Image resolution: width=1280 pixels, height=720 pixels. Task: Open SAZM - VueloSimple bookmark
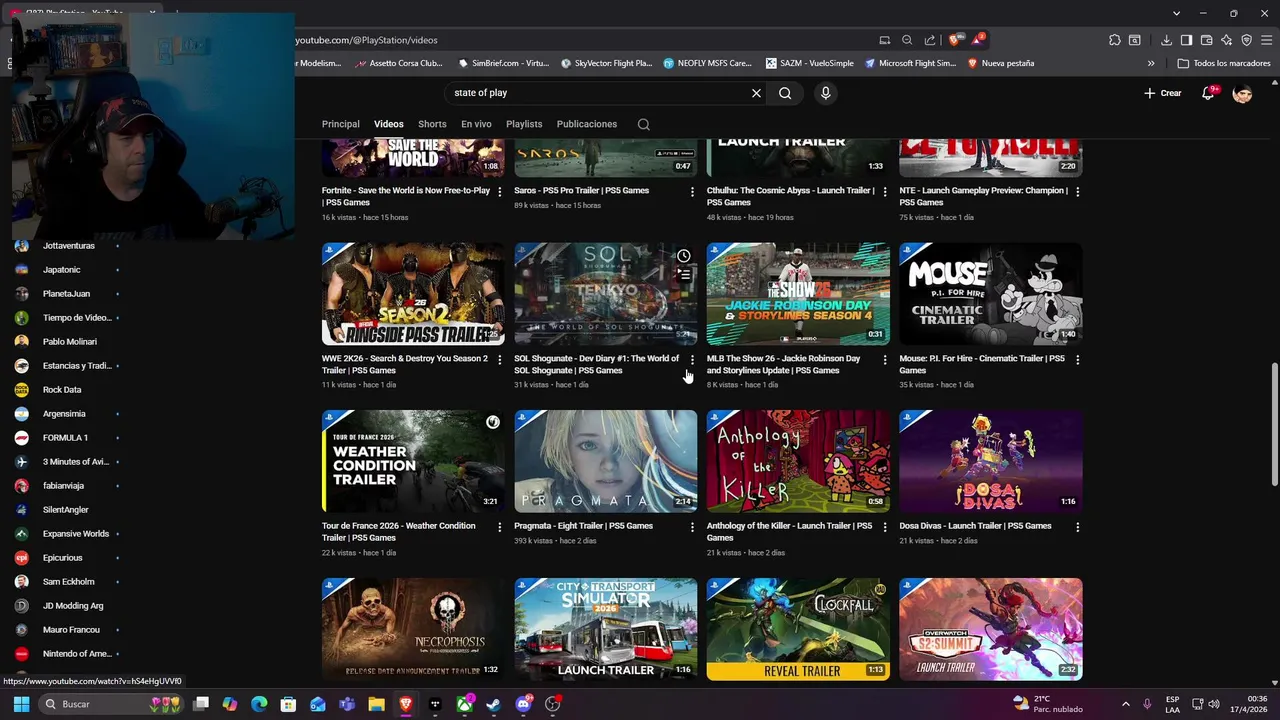tap(810, 63)
